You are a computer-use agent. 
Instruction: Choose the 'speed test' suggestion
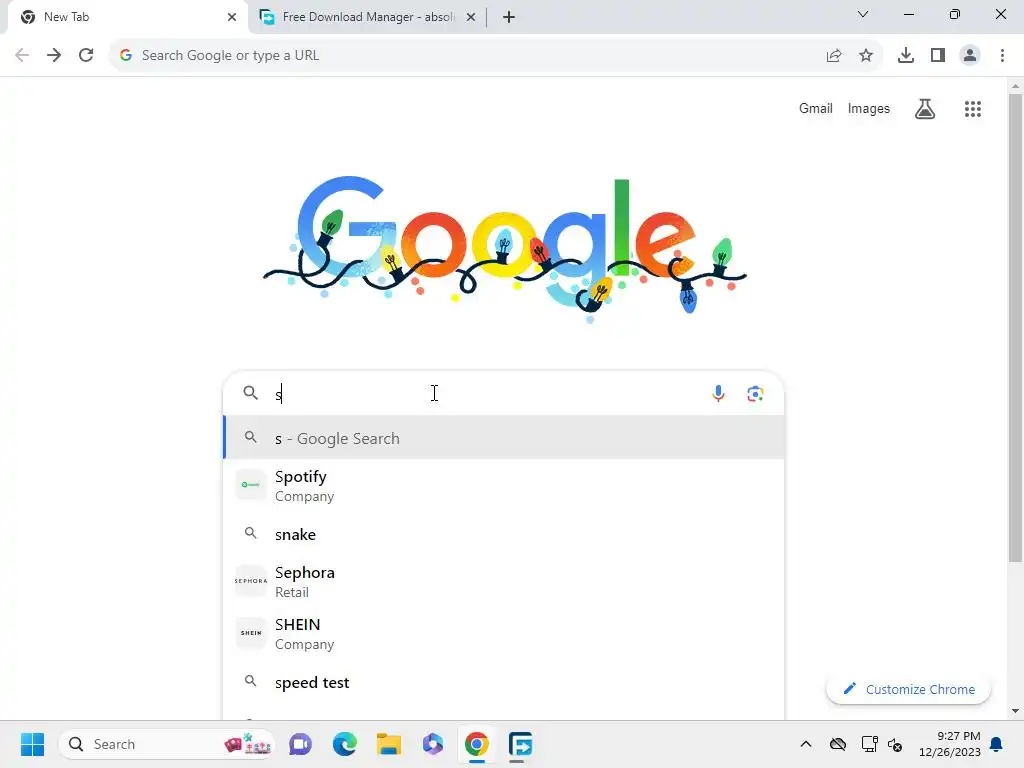click(x=504, y=682)
